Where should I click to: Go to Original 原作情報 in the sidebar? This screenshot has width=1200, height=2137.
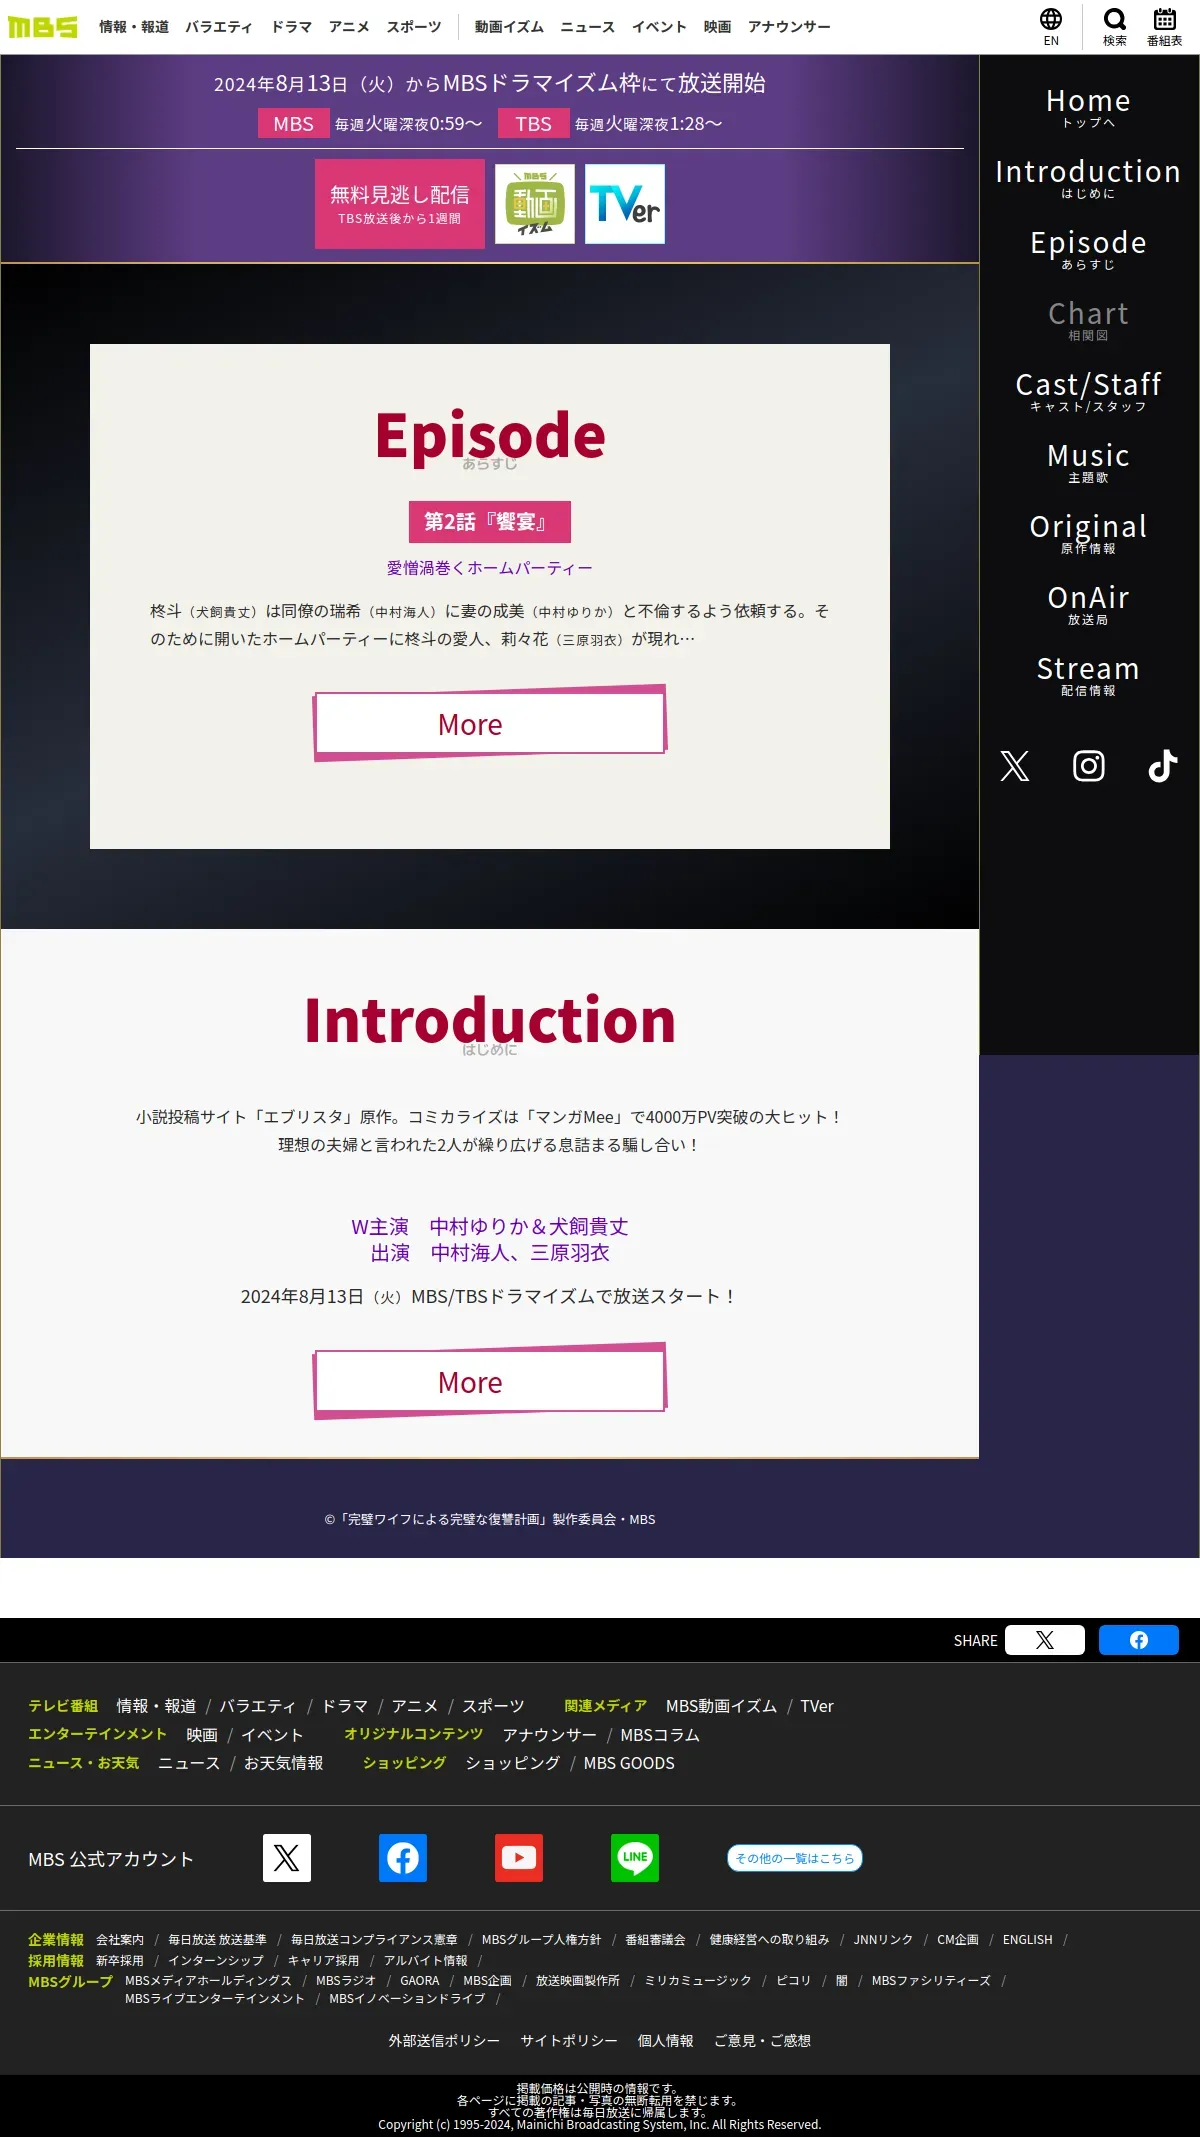1088,533
